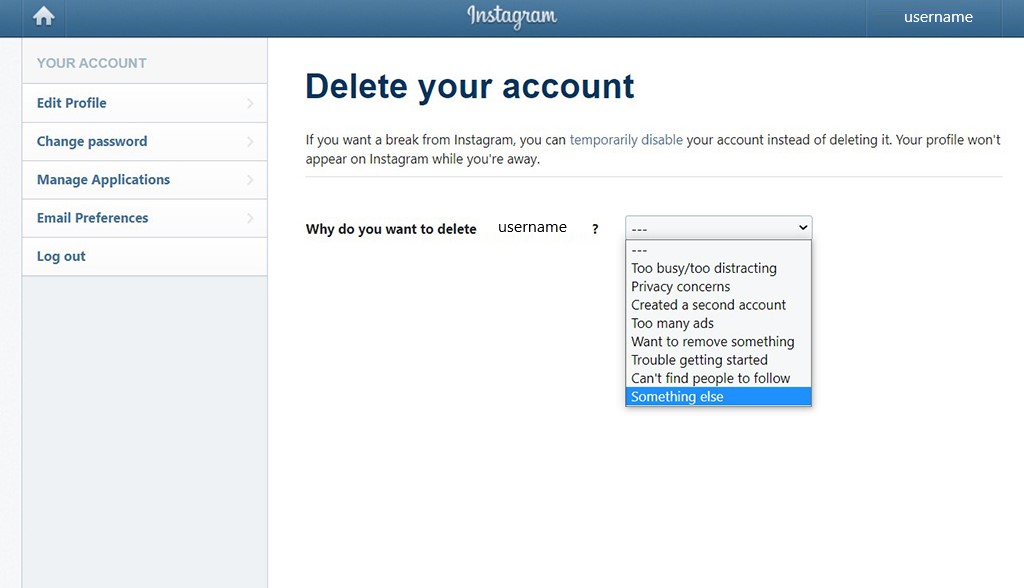The height and width of the screenshot is (588, 1024).
Task: Open Manage Applications in the sidebar
Action: pyautogui.click(x=144, y=180)
